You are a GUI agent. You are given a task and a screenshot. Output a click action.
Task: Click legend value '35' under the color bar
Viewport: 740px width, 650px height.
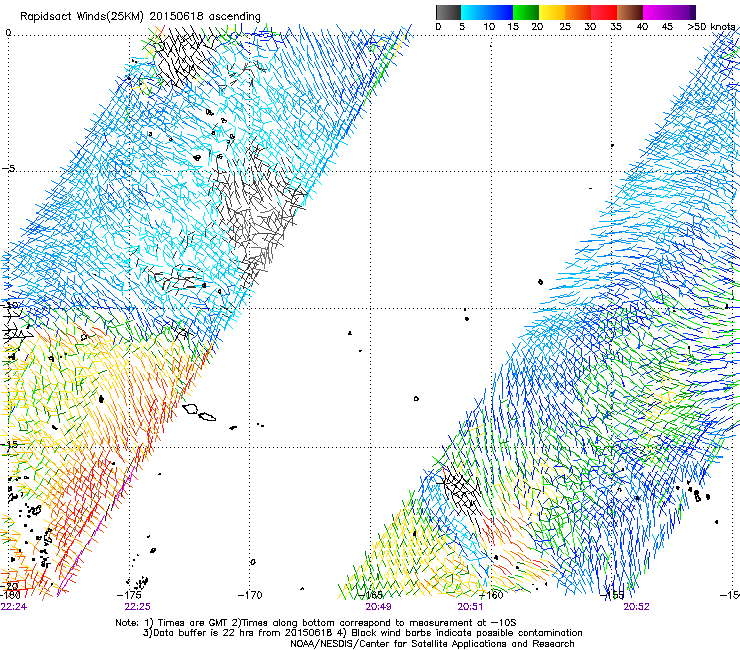tap(616, 27)
